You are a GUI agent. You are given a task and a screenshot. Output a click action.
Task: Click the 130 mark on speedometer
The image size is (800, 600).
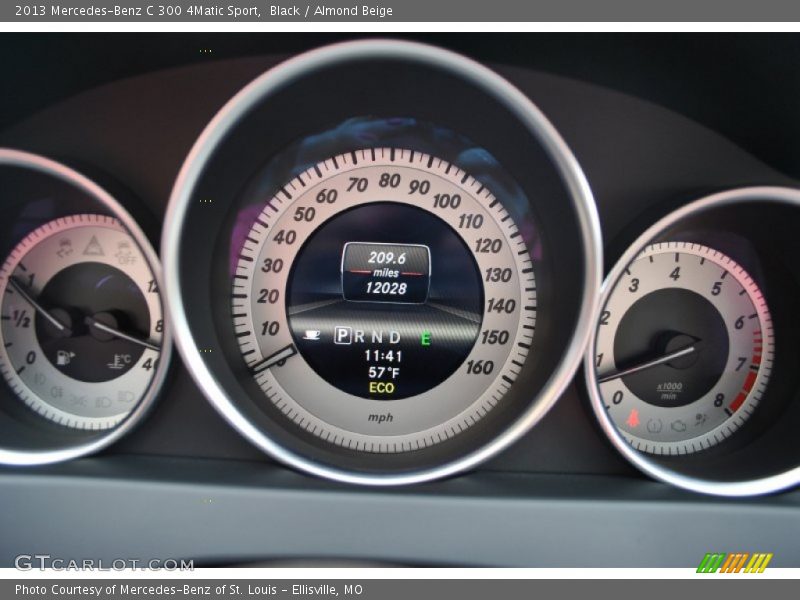click(x=498, y=275)
